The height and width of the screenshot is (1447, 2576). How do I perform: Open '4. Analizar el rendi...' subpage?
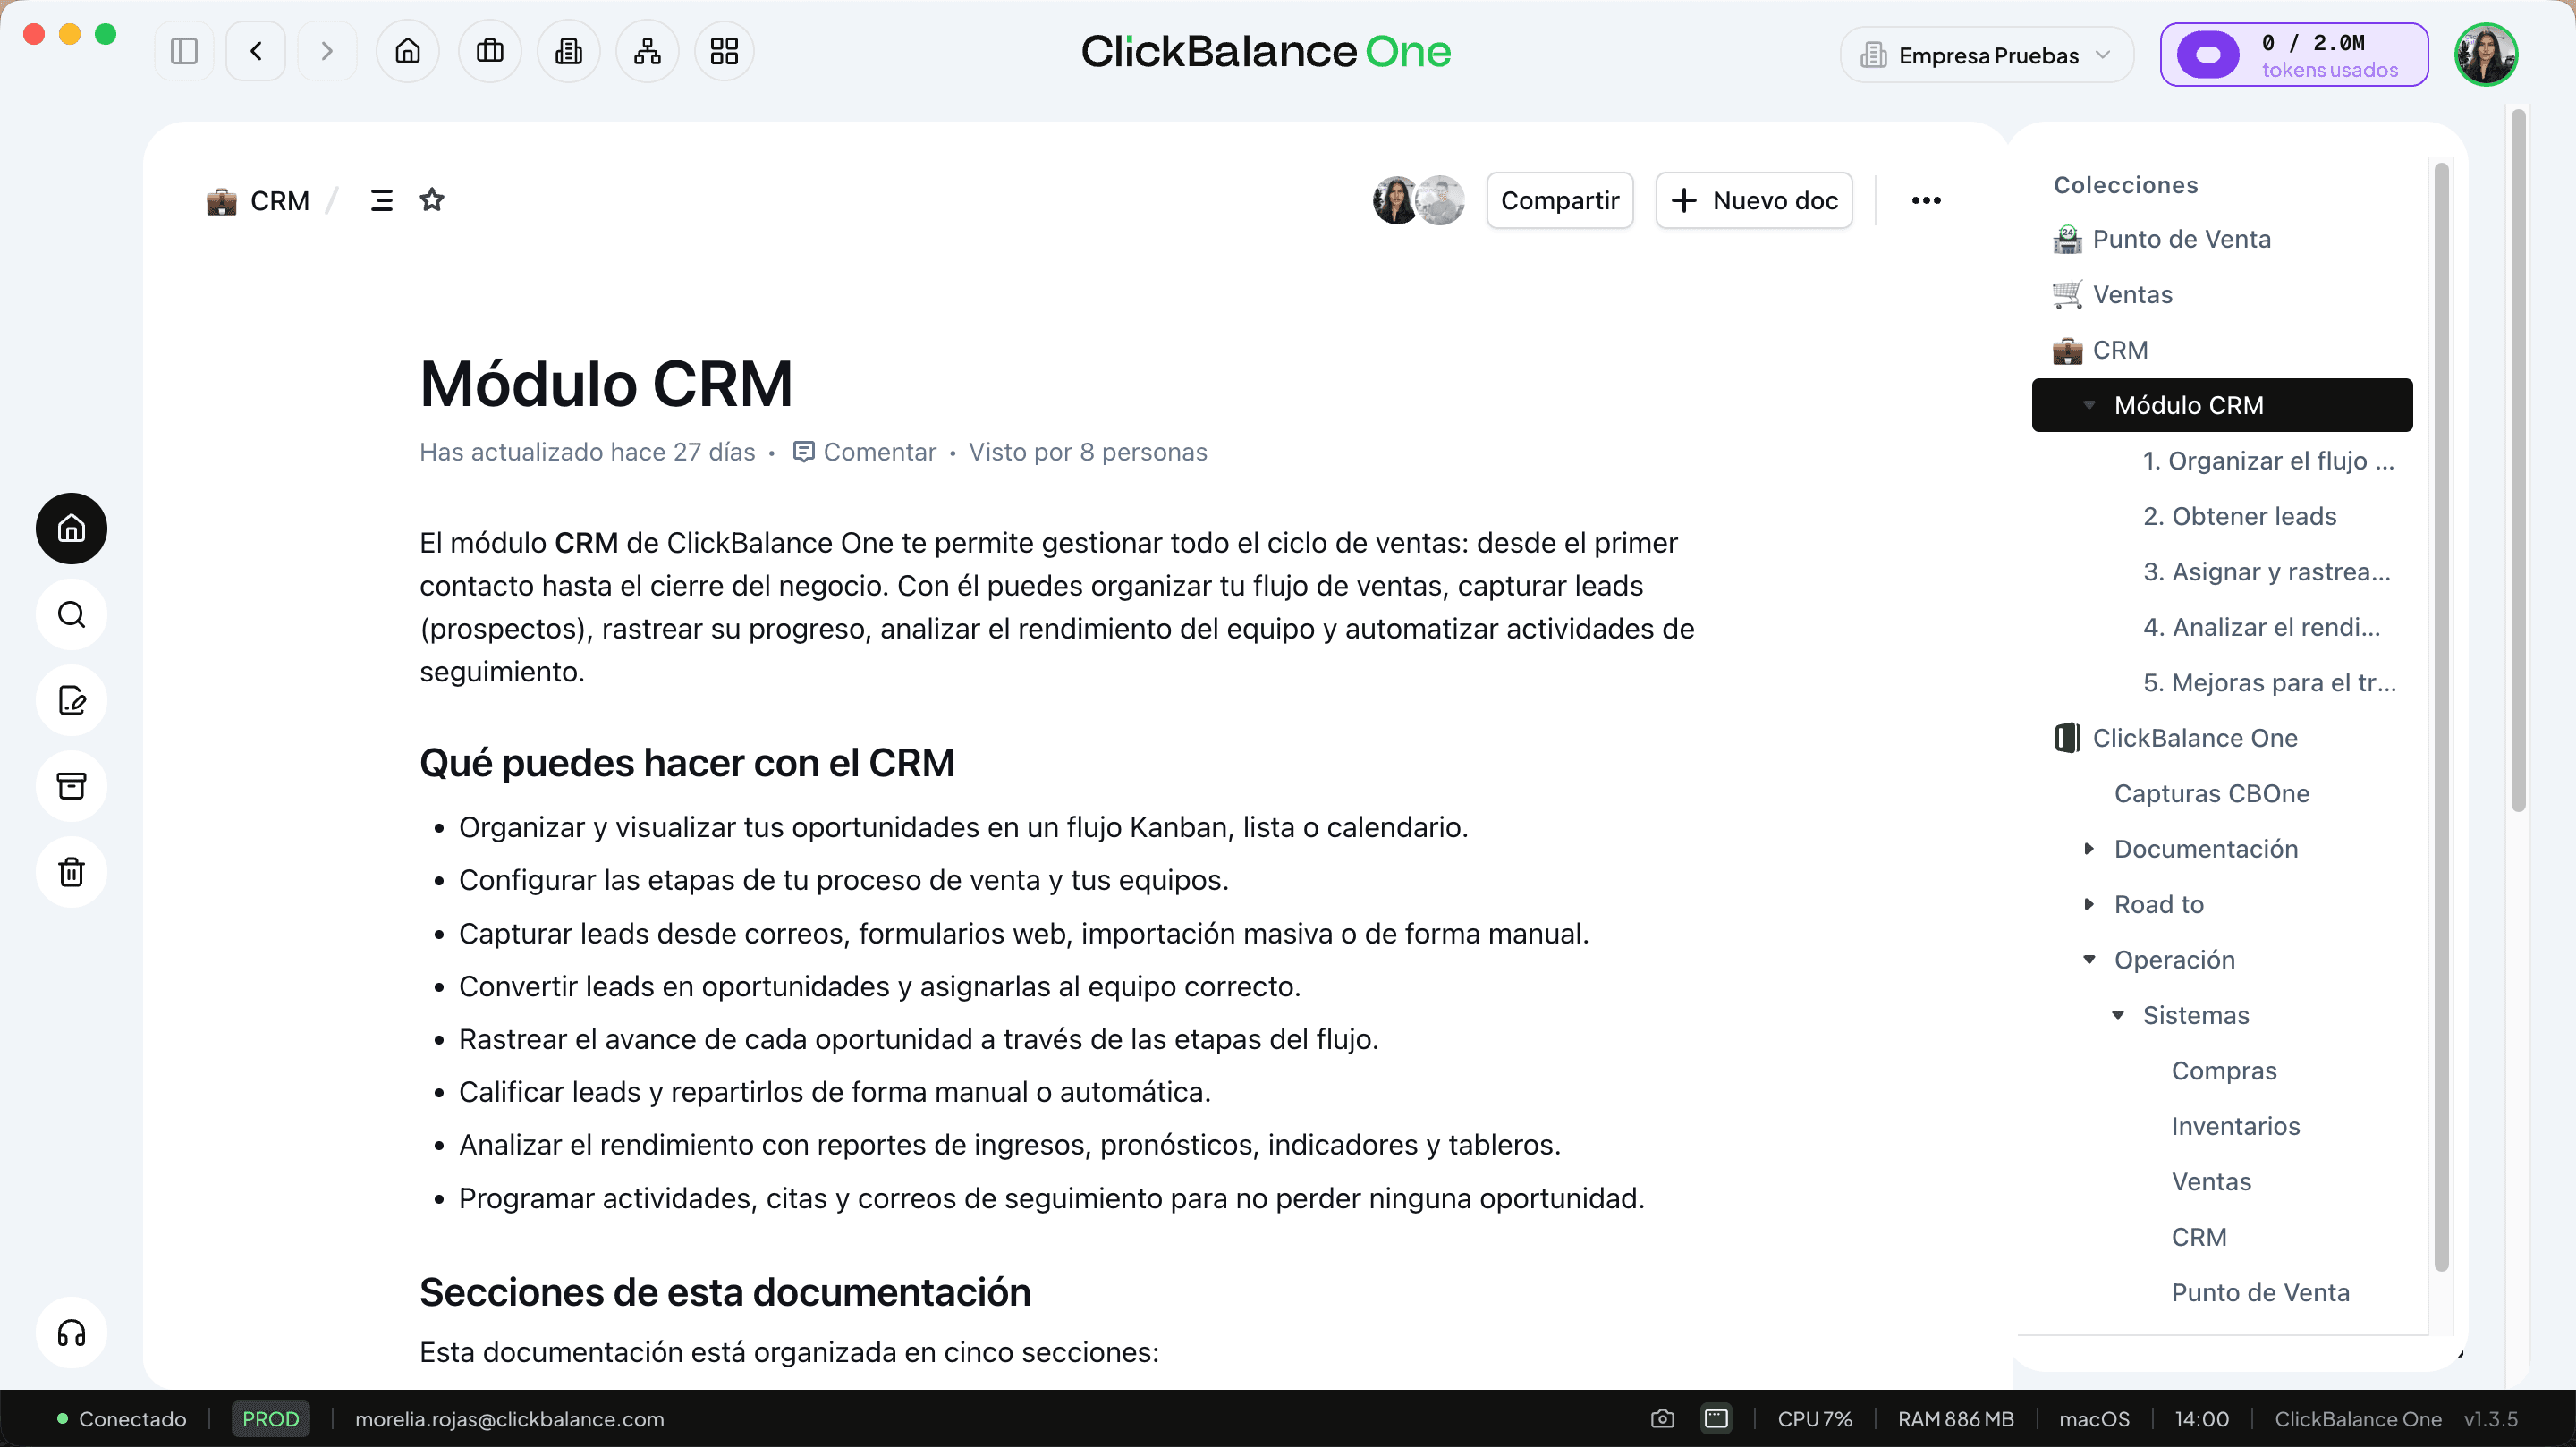tap(2262, 627)
